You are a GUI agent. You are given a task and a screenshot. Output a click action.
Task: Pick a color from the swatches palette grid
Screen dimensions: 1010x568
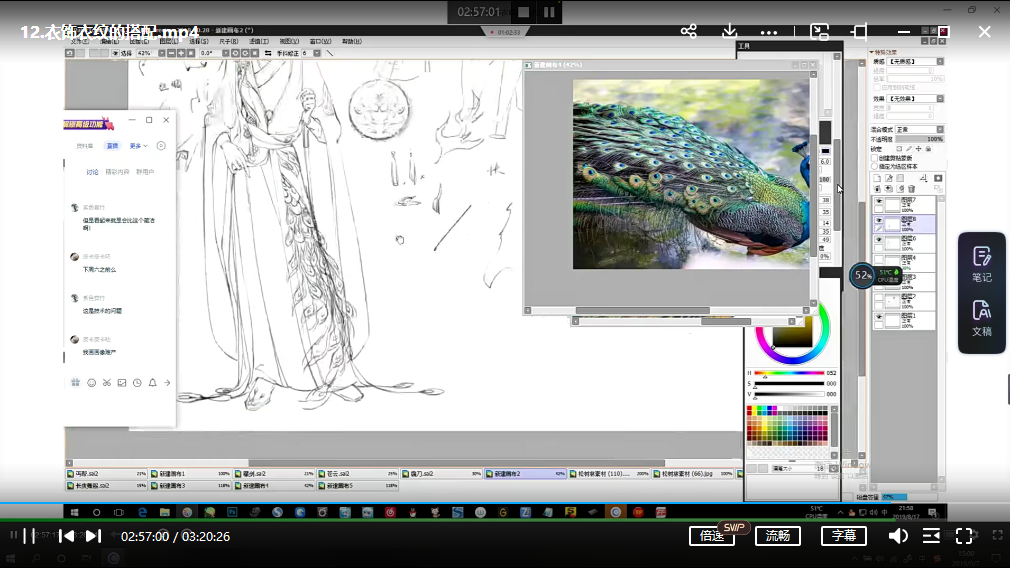(787, 425)
